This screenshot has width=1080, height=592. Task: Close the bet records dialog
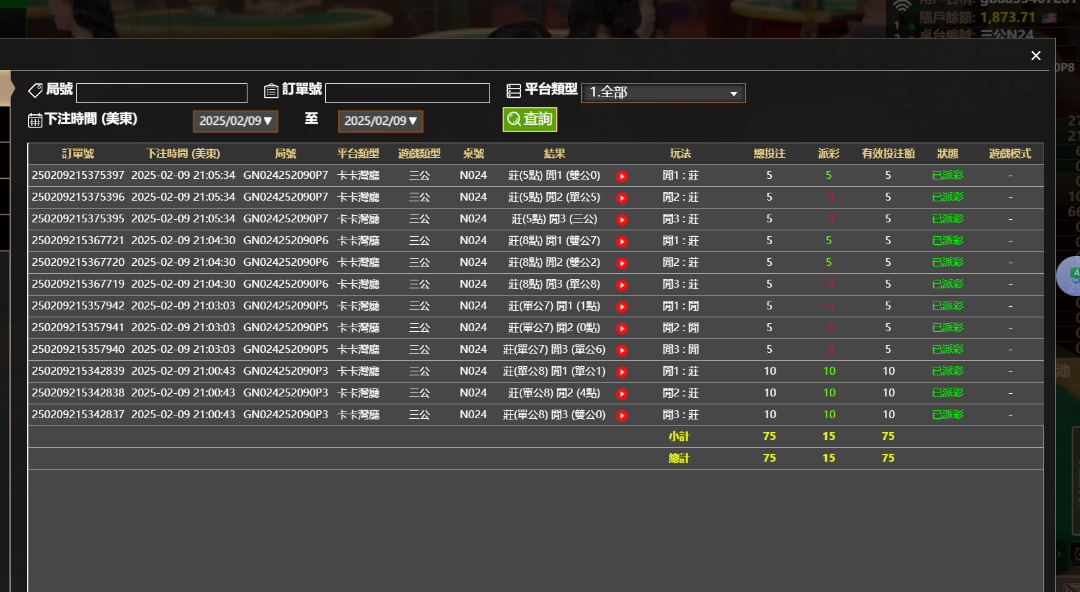tap(1036, 56)
